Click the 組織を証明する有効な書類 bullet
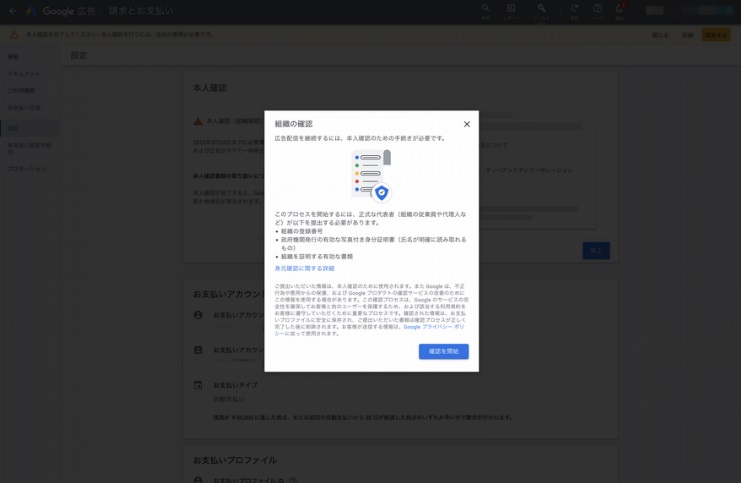This screenshot has height=483, width=741. (317, 257)
